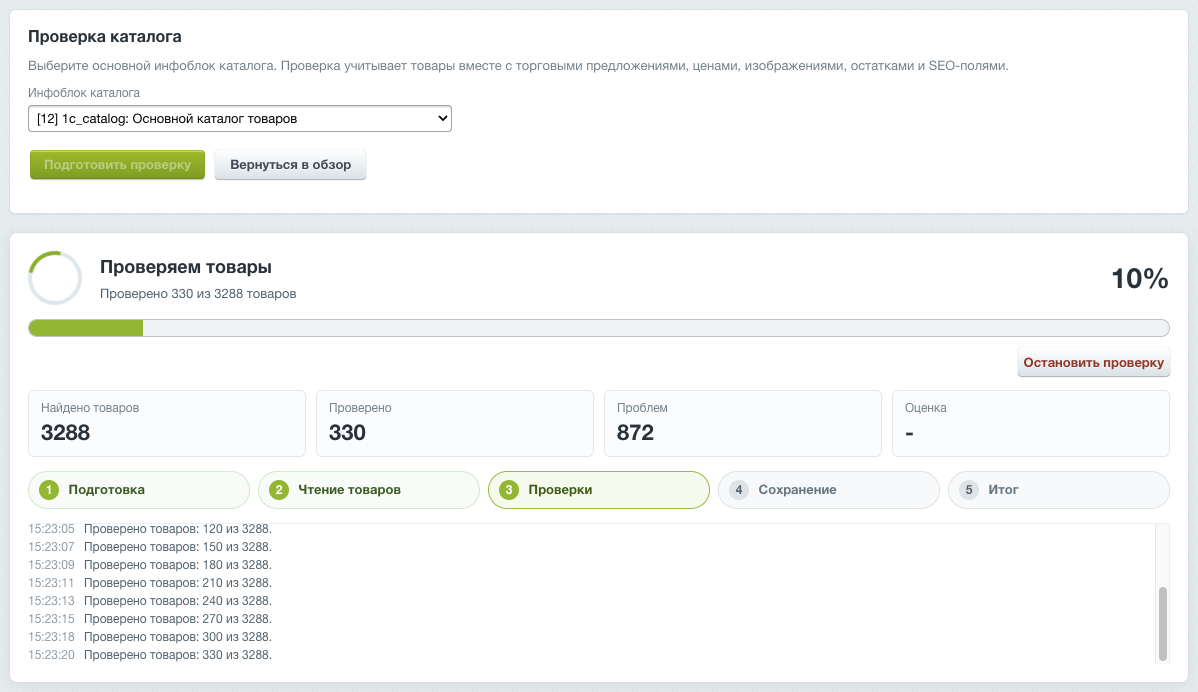Click the Проверяем товары heading
The height and width of the screenshot is (692, 1198).
coord(186,267)
